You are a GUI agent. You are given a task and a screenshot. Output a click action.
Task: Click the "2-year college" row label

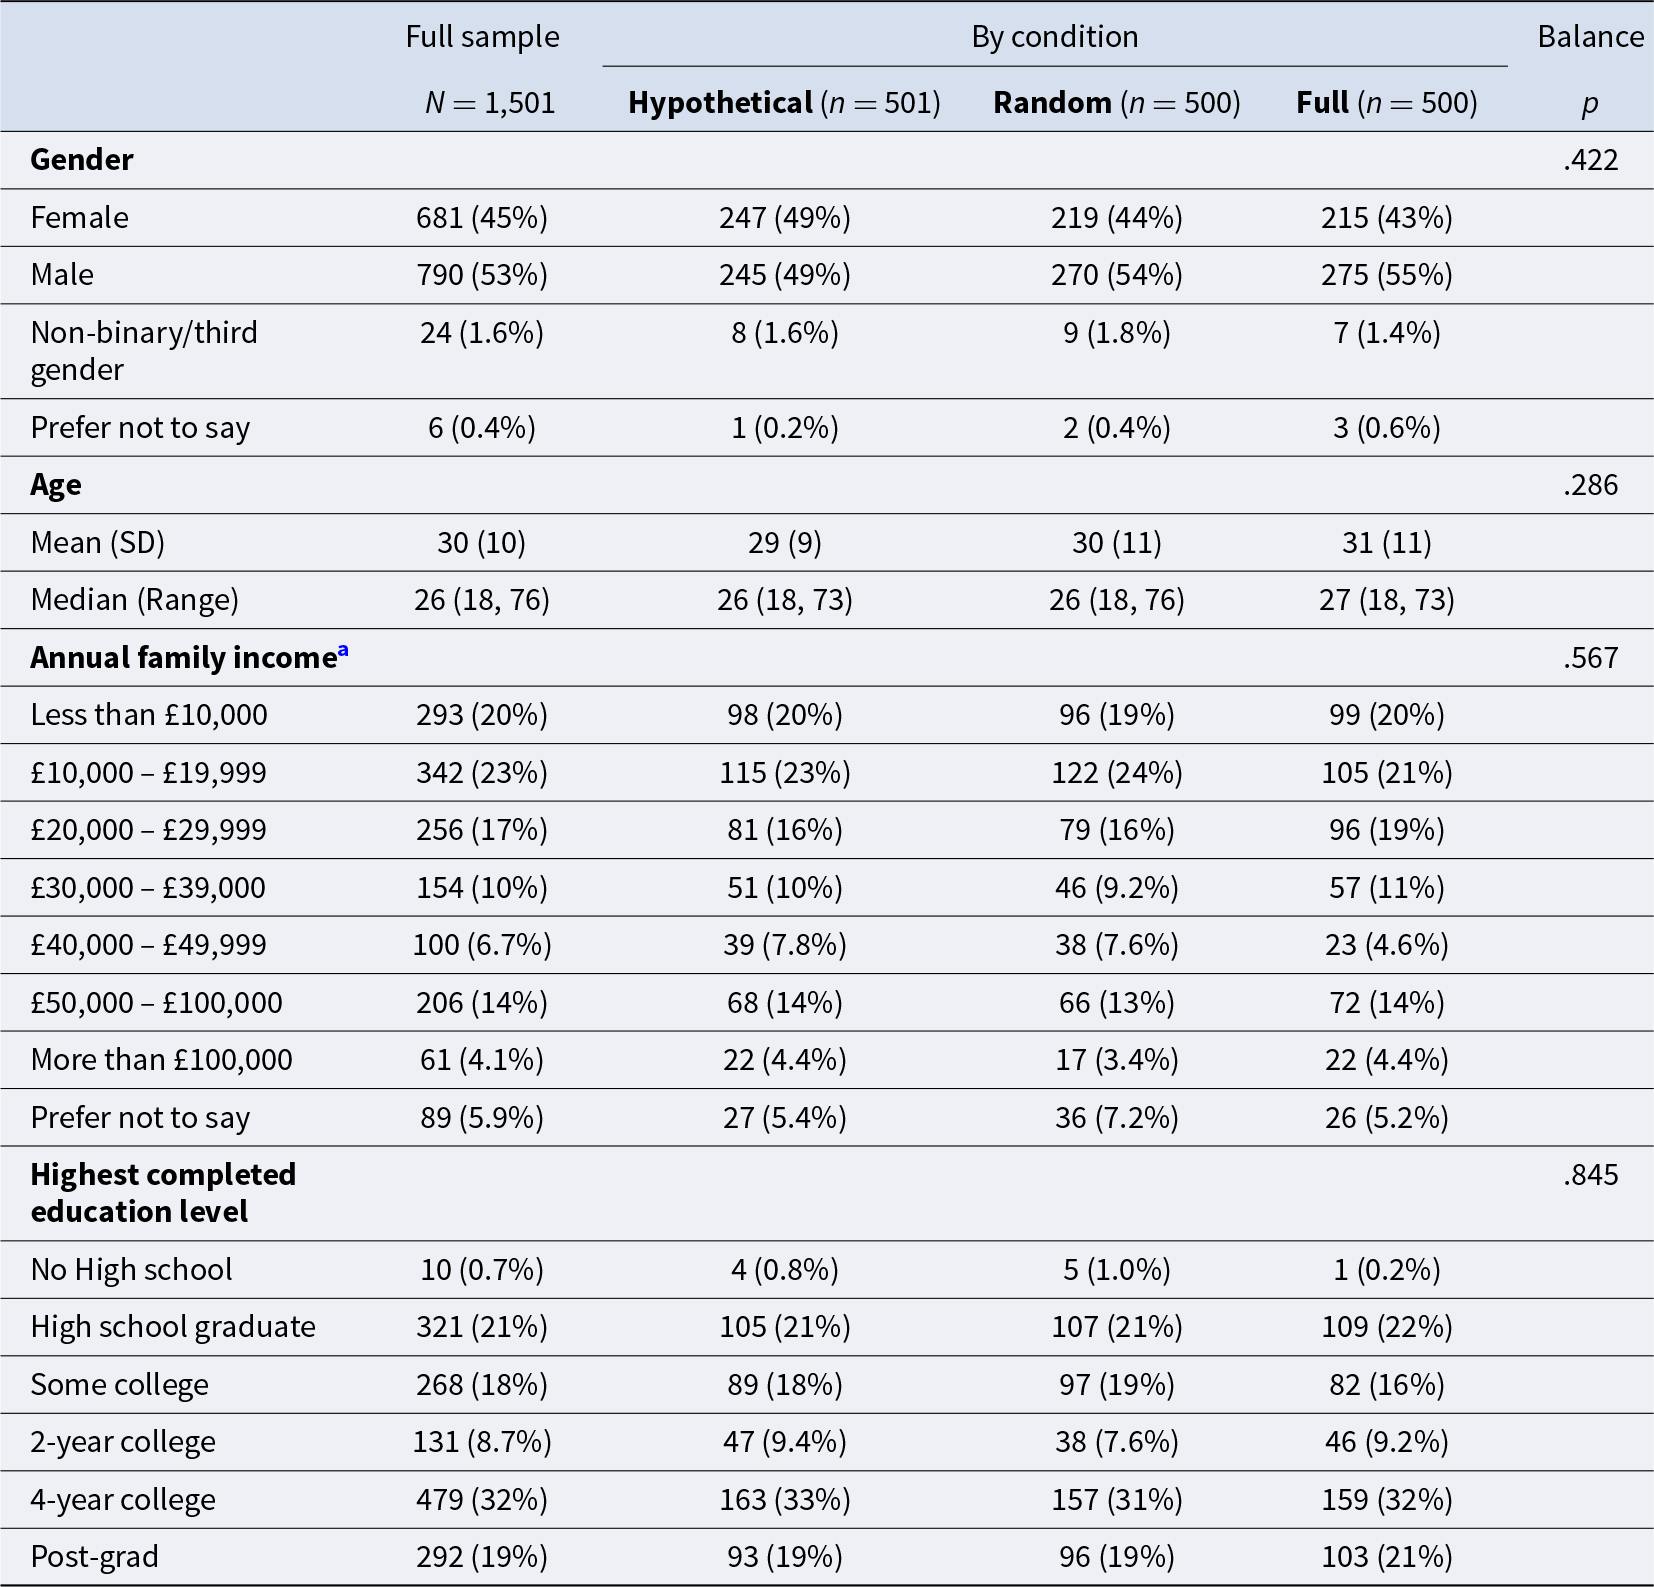(123, 1442)
